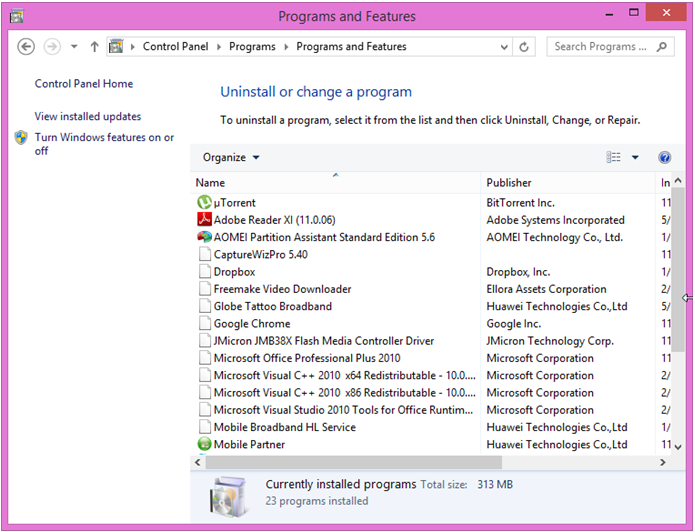
Task: Select Adobe Reader XI icon in list
Action: [x=204, y=219]
